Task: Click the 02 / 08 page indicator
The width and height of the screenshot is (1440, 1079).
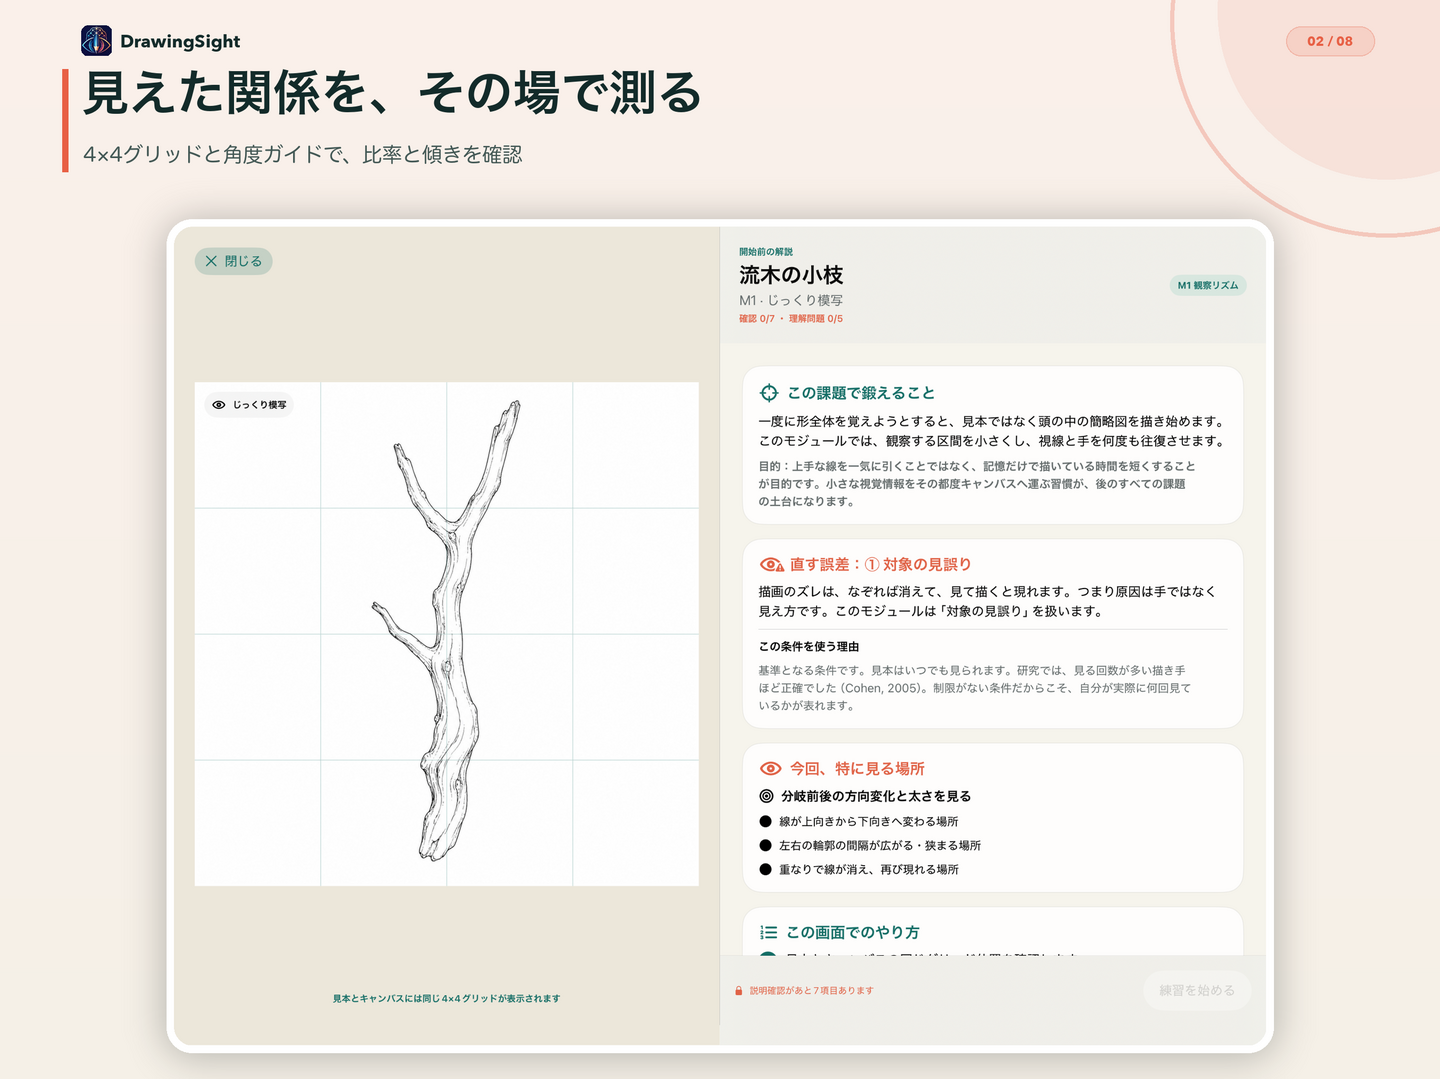Action: click(x=1330, y=41)
